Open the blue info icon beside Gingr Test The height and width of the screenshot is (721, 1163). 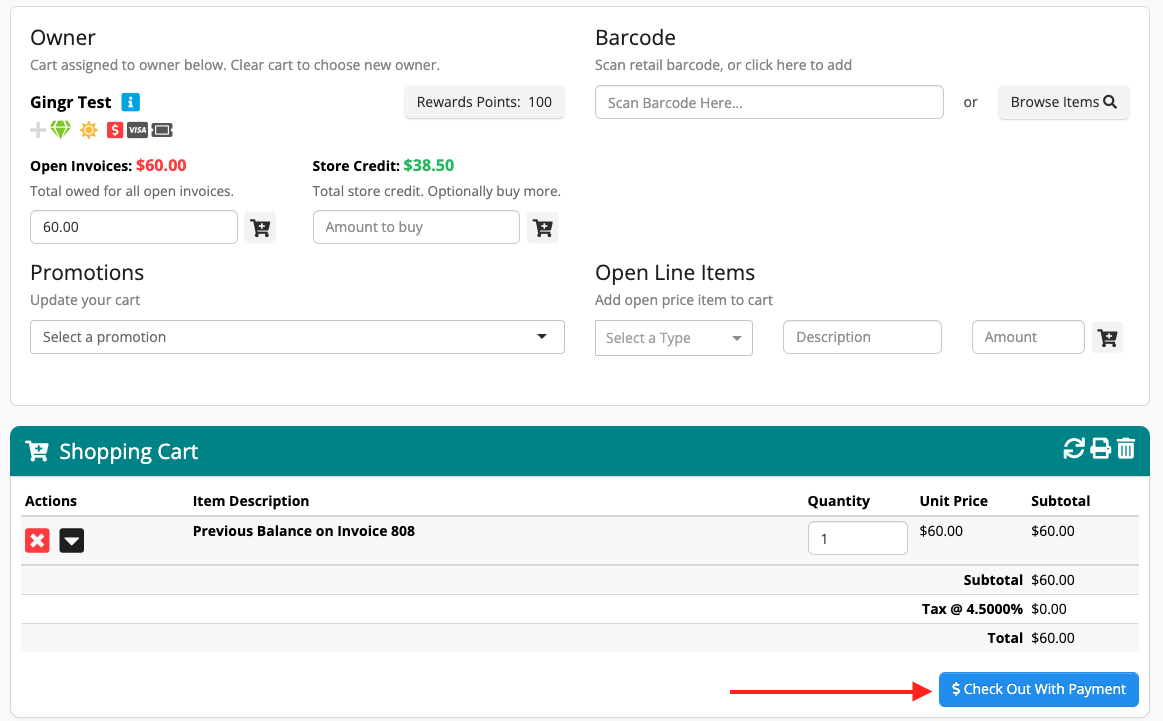click(x=131, y=102)
